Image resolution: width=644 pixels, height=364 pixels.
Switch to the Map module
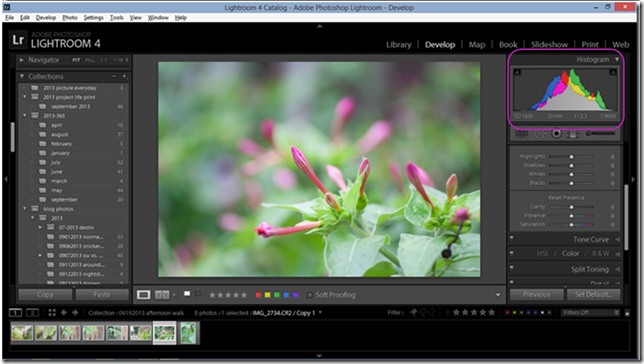pos(477,45)
